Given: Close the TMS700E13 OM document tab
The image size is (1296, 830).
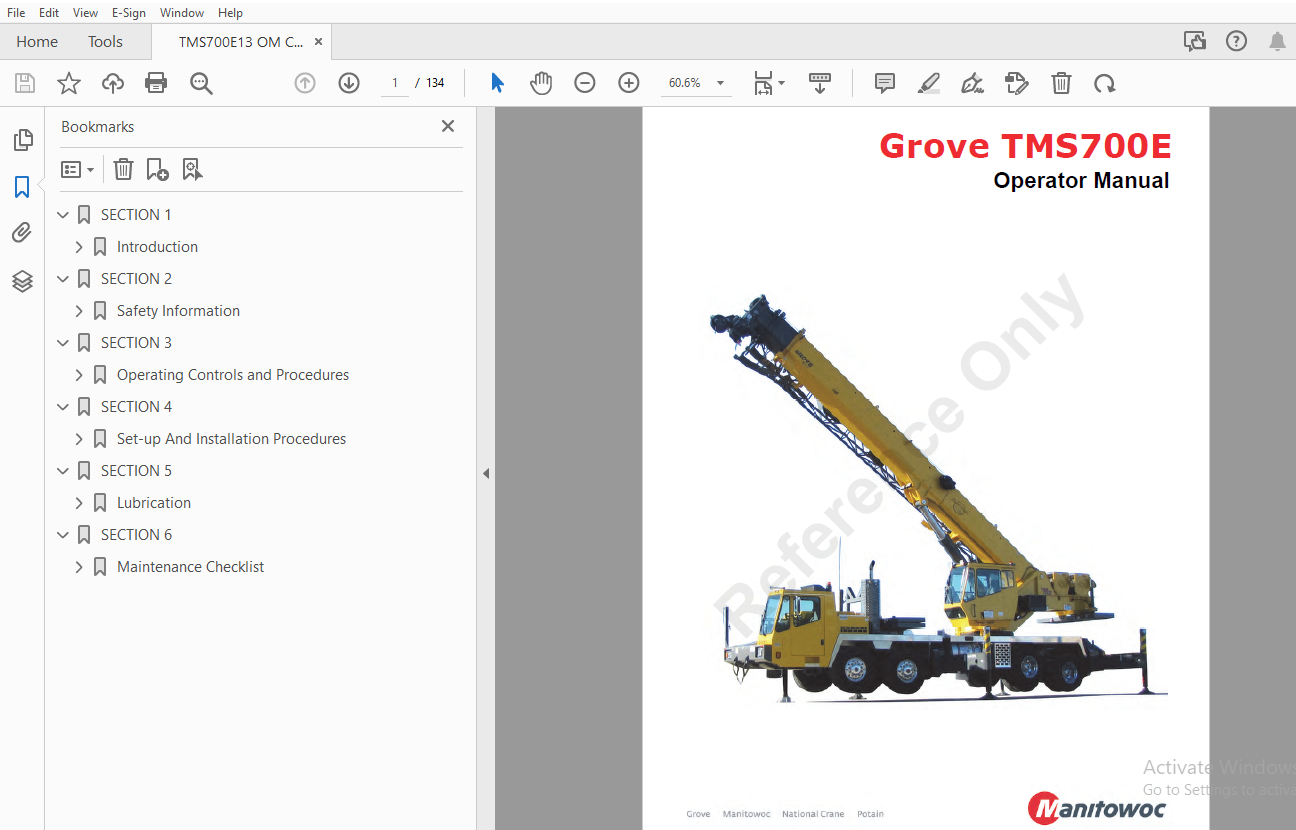Looking at the screenshot, I should [318, 42].
